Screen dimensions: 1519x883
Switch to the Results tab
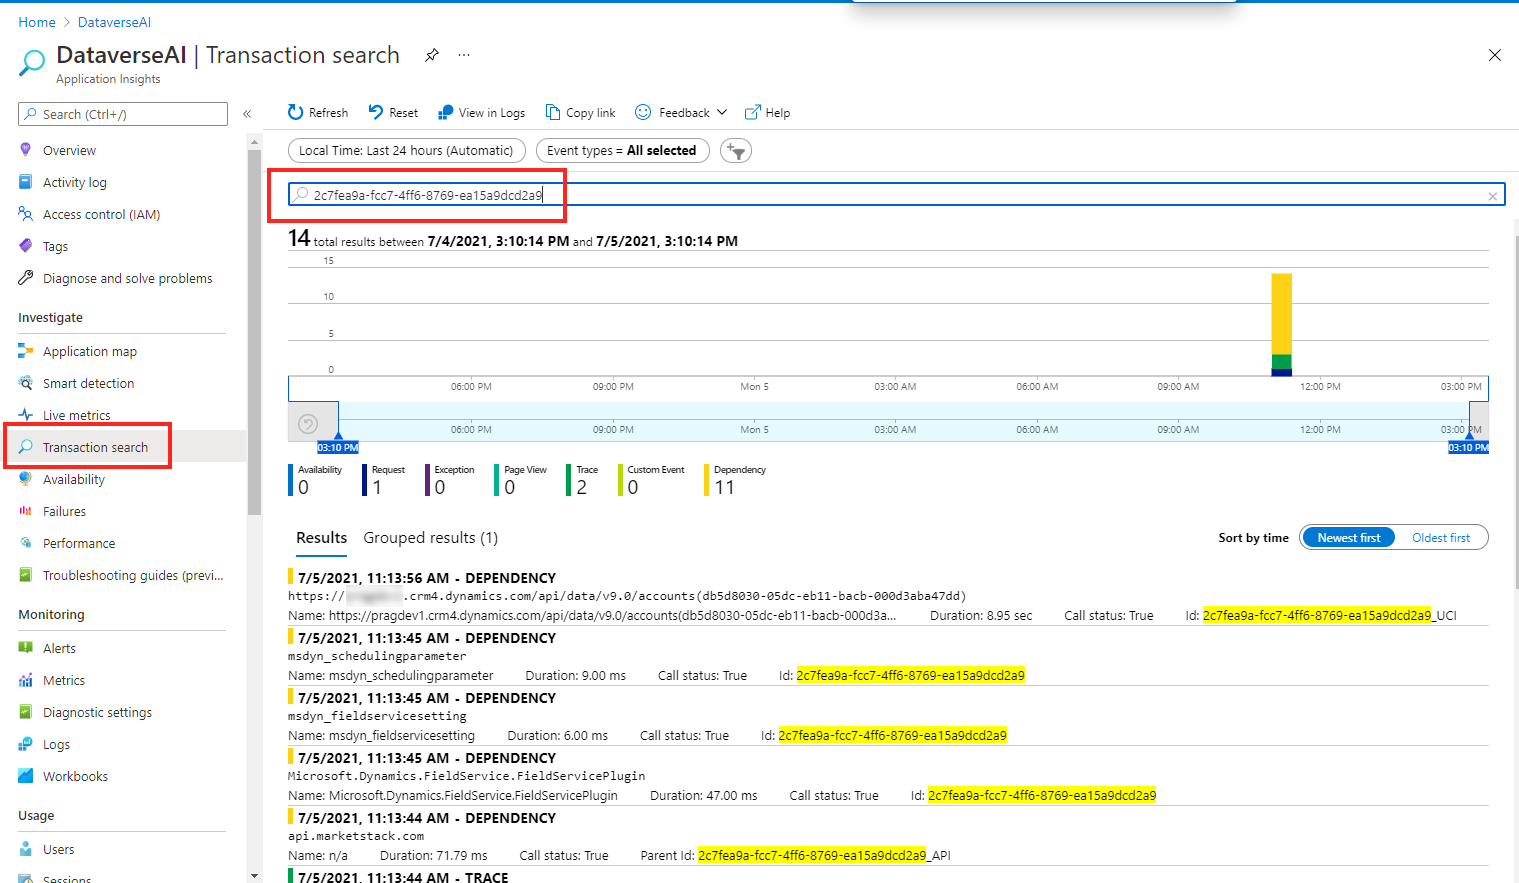(x=321, y=538)
